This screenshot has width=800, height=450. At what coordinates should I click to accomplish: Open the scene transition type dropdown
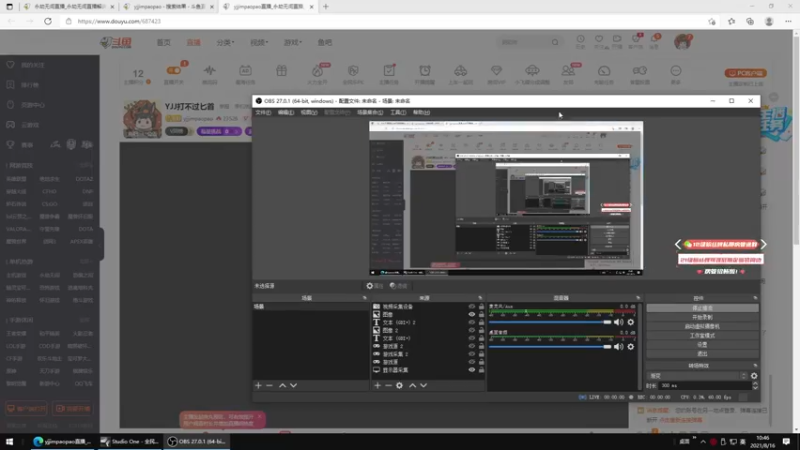[697, 376]
